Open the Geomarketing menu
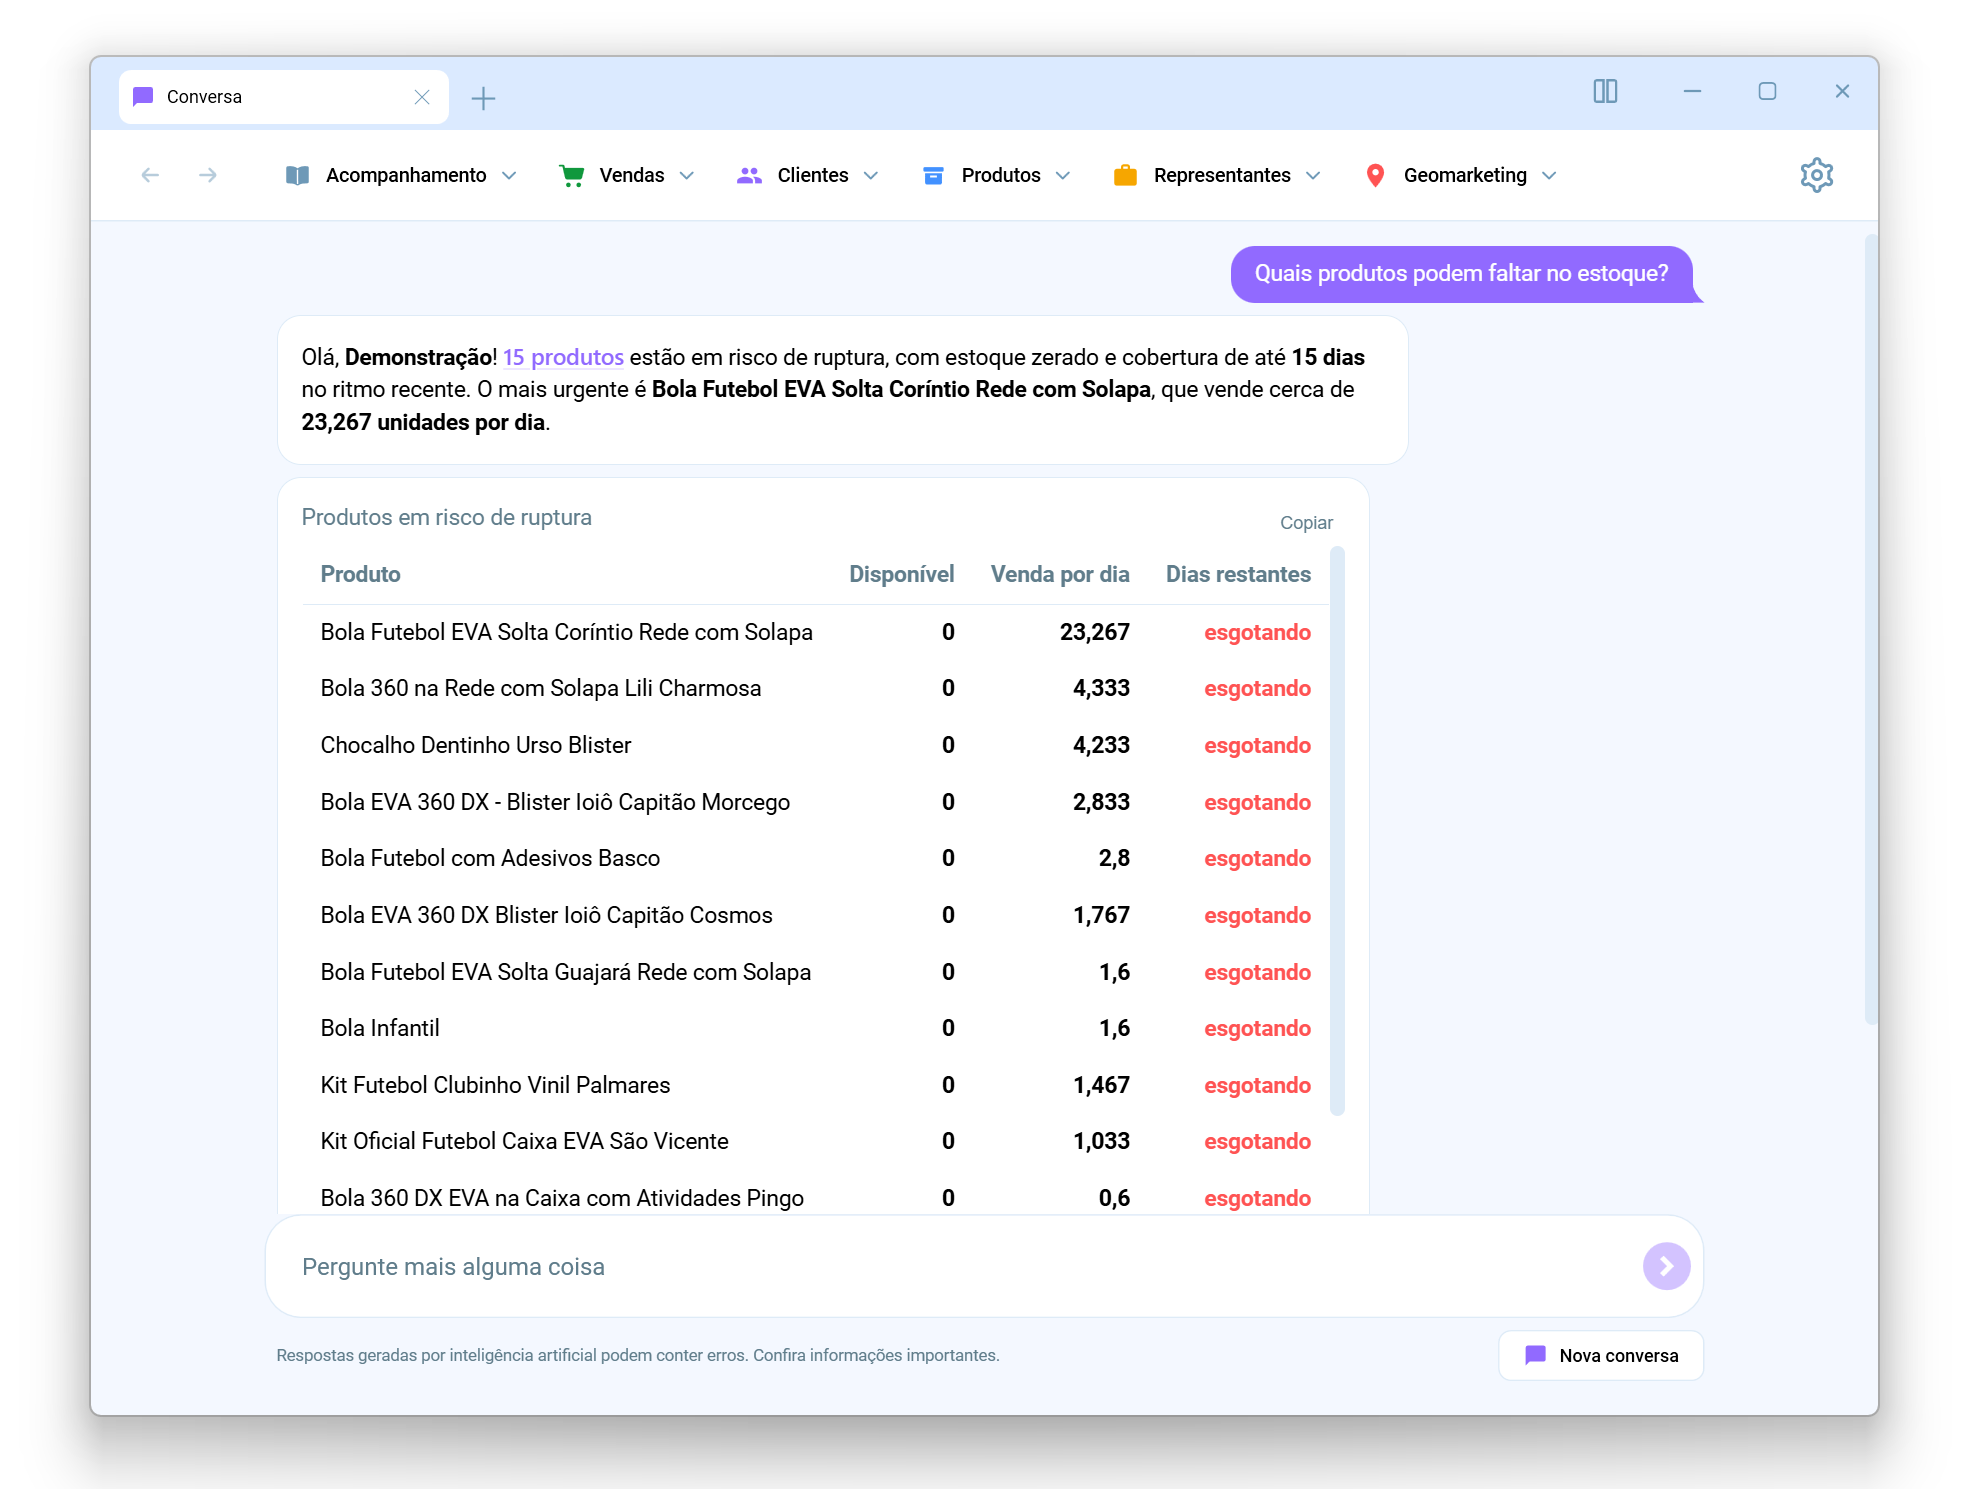The height and width of the screenshot is (1489, 1985). 1461,175
